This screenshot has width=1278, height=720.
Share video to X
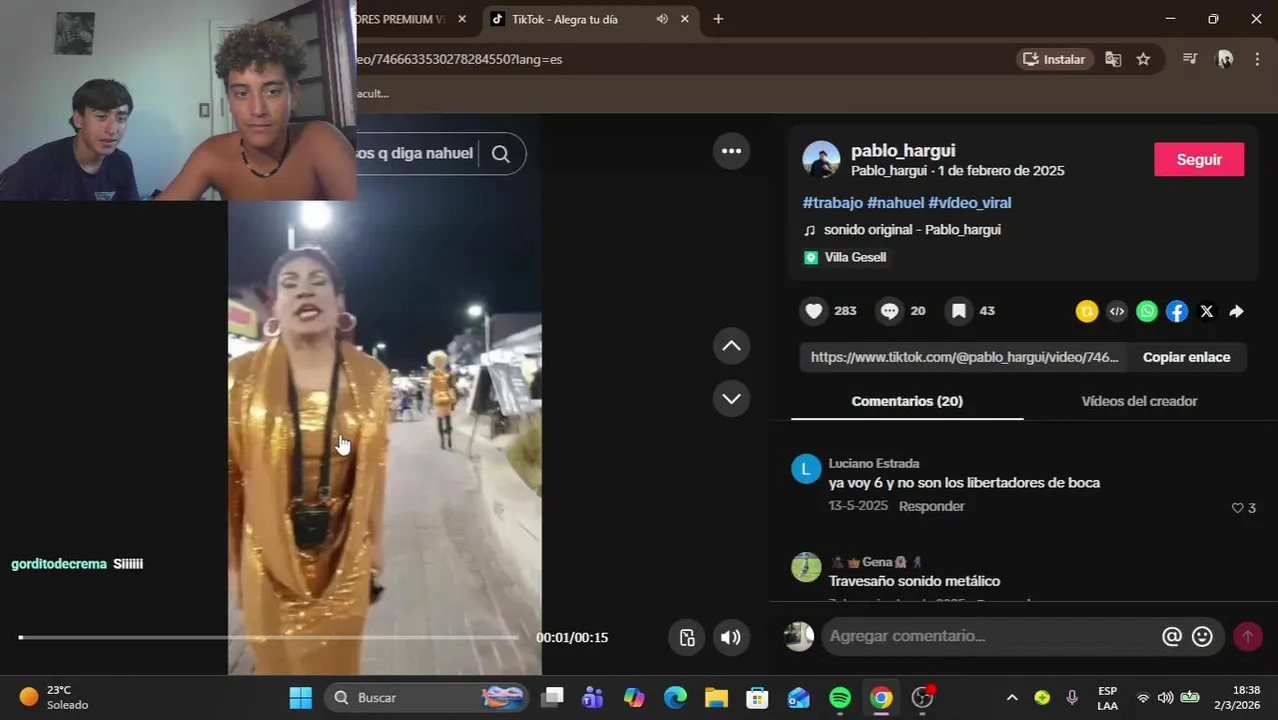pos(1207,311)
